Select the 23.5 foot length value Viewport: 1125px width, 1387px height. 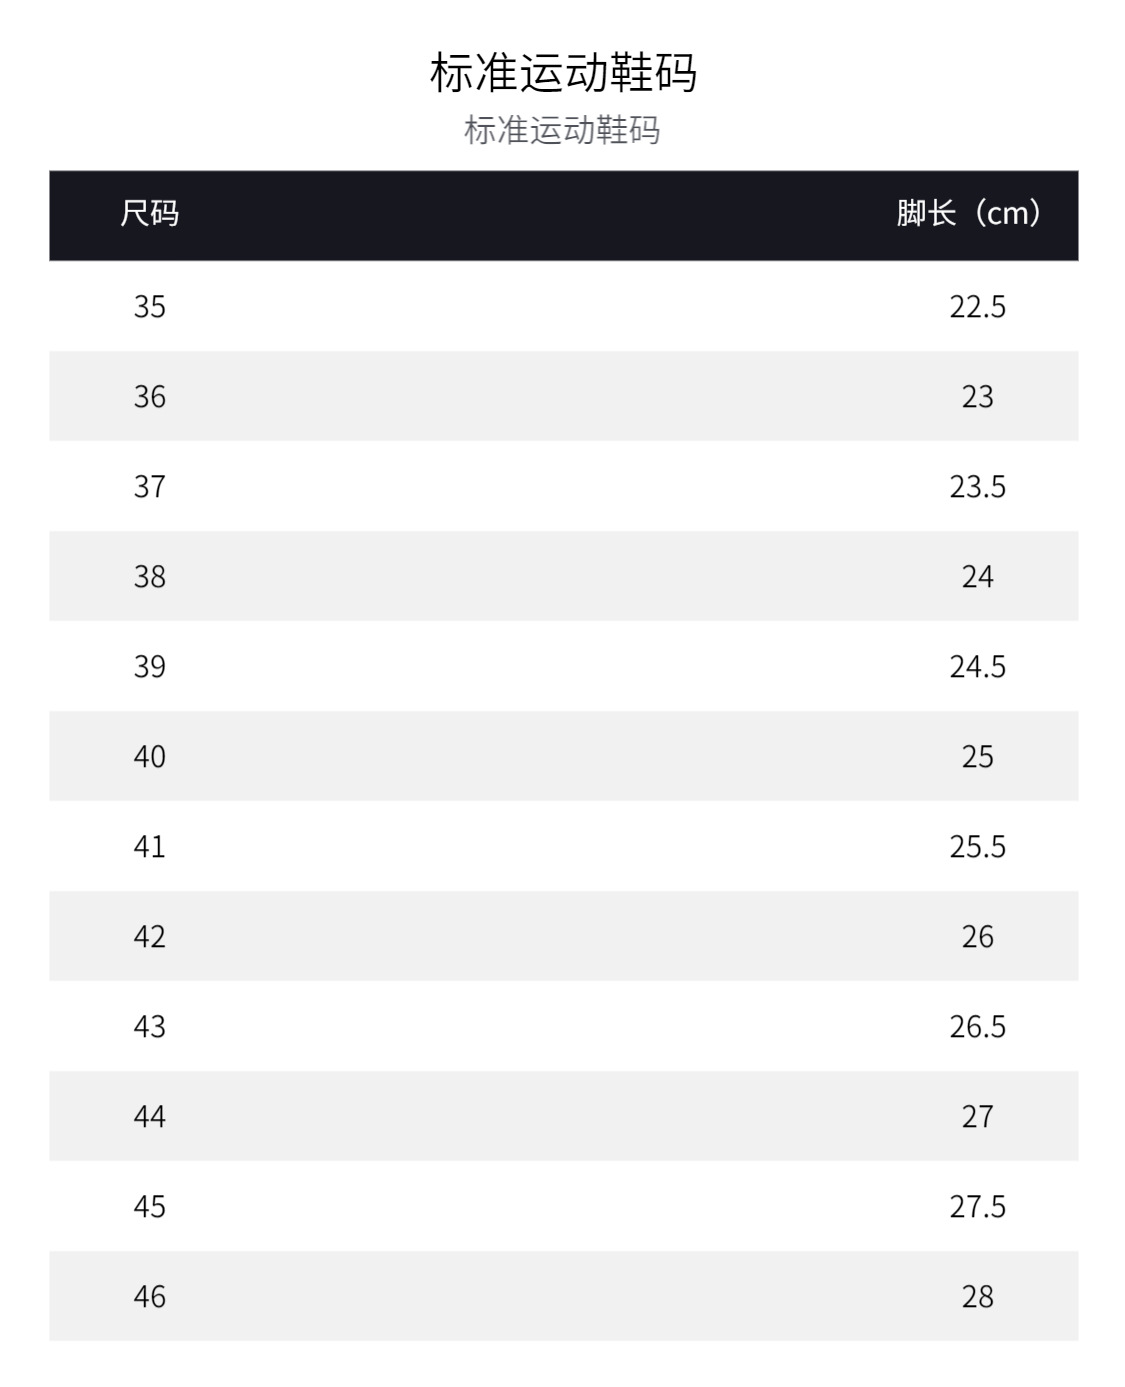point(977,486)
